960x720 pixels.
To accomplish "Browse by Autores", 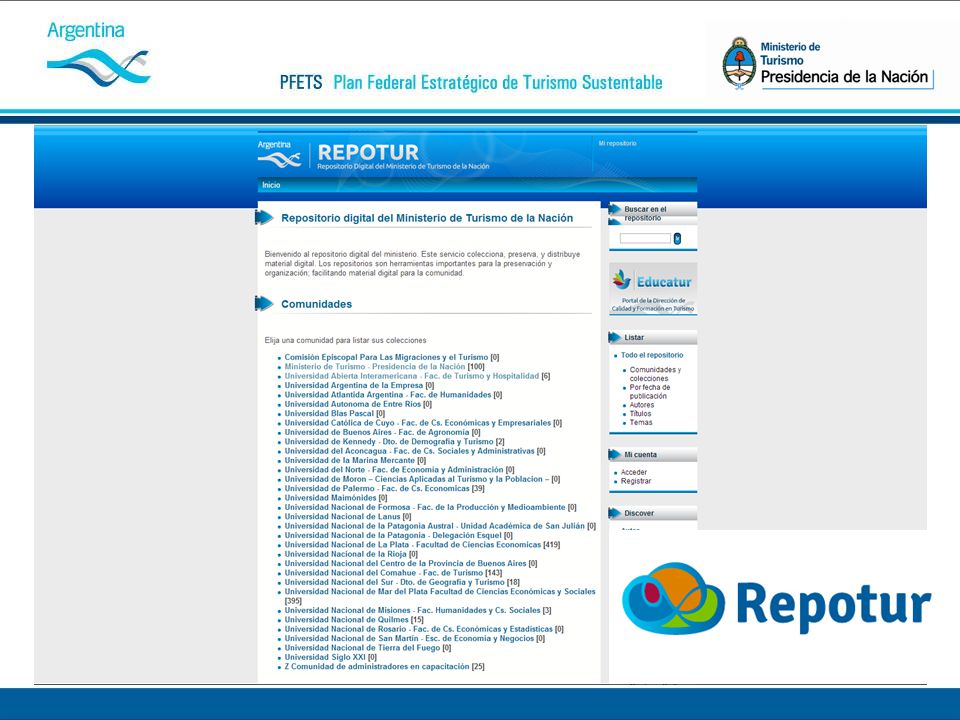I will click(x=642, y=405).
